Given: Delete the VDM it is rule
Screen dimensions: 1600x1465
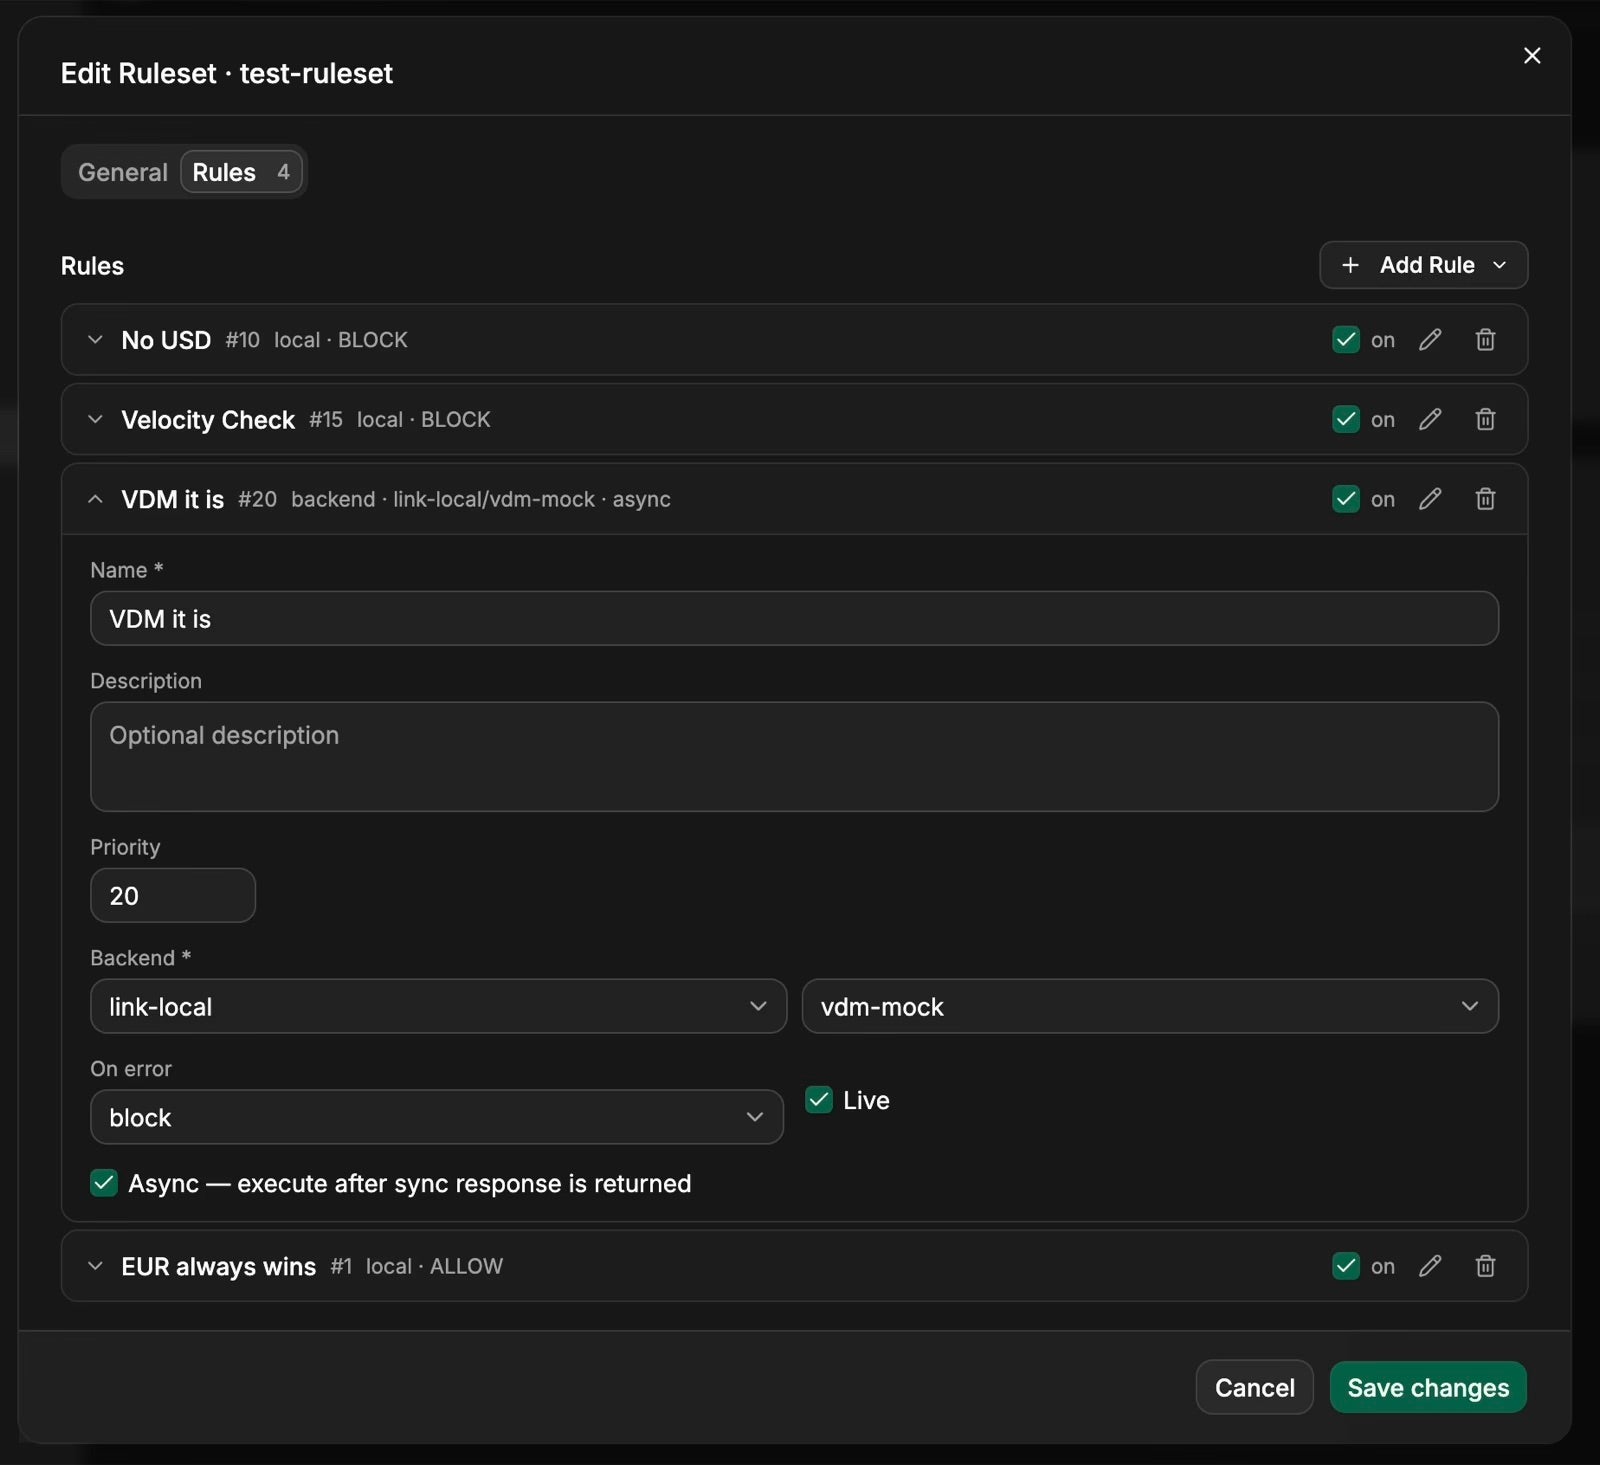Looking at the screenshot, I should click(1485, 499).
